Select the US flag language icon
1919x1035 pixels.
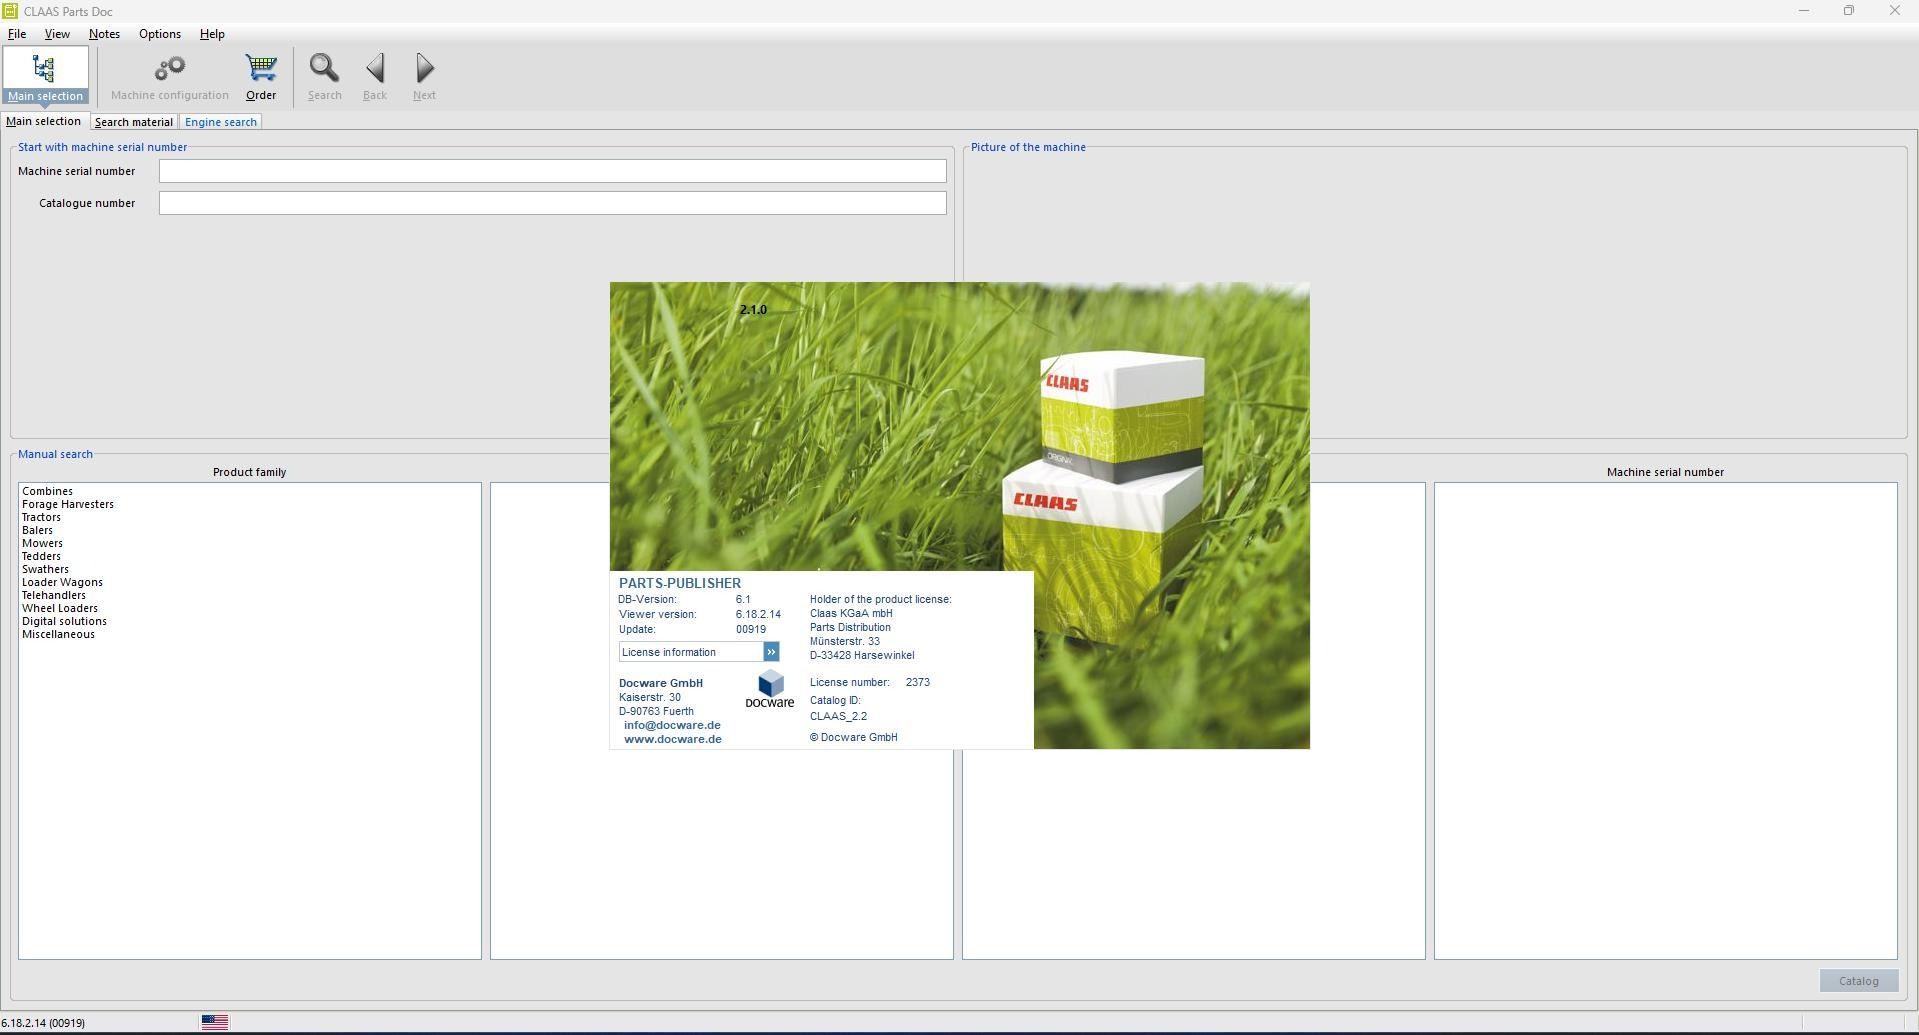pyautogui.click(x=215, y=1022)
